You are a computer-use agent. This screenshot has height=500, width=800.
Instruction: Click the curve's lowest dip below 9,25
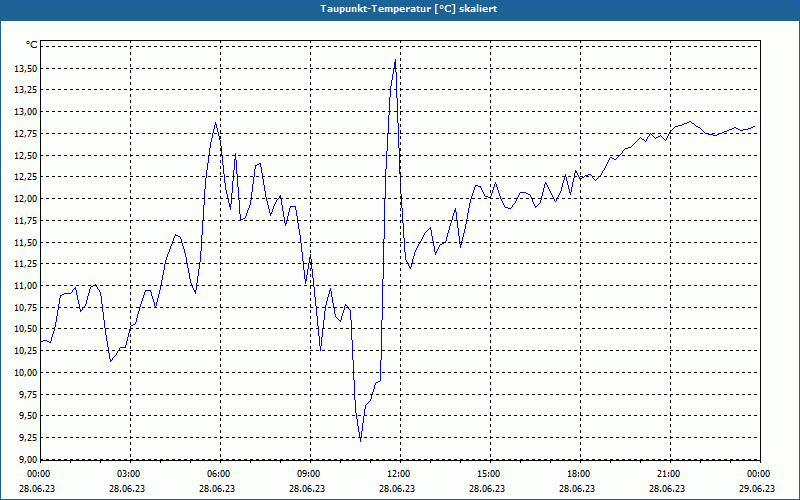point(360,441)
